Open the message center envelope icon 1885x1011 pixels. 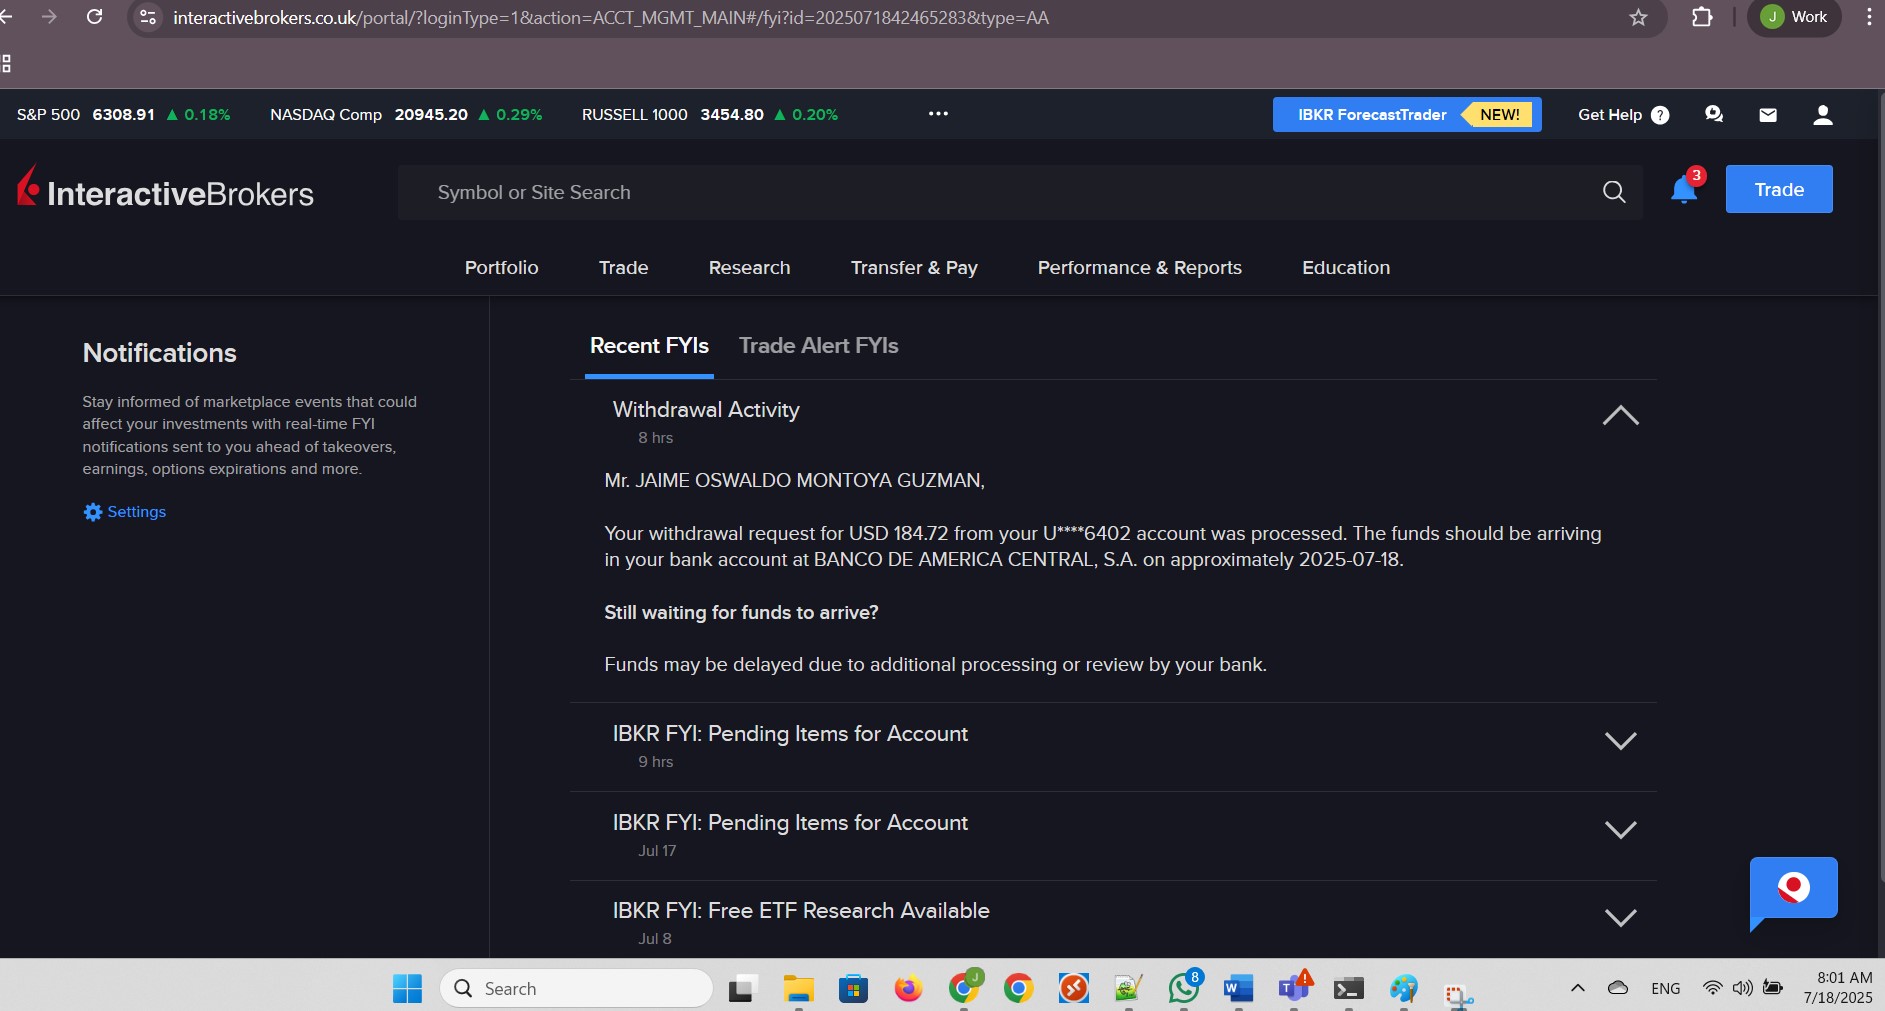(1768, 115)
